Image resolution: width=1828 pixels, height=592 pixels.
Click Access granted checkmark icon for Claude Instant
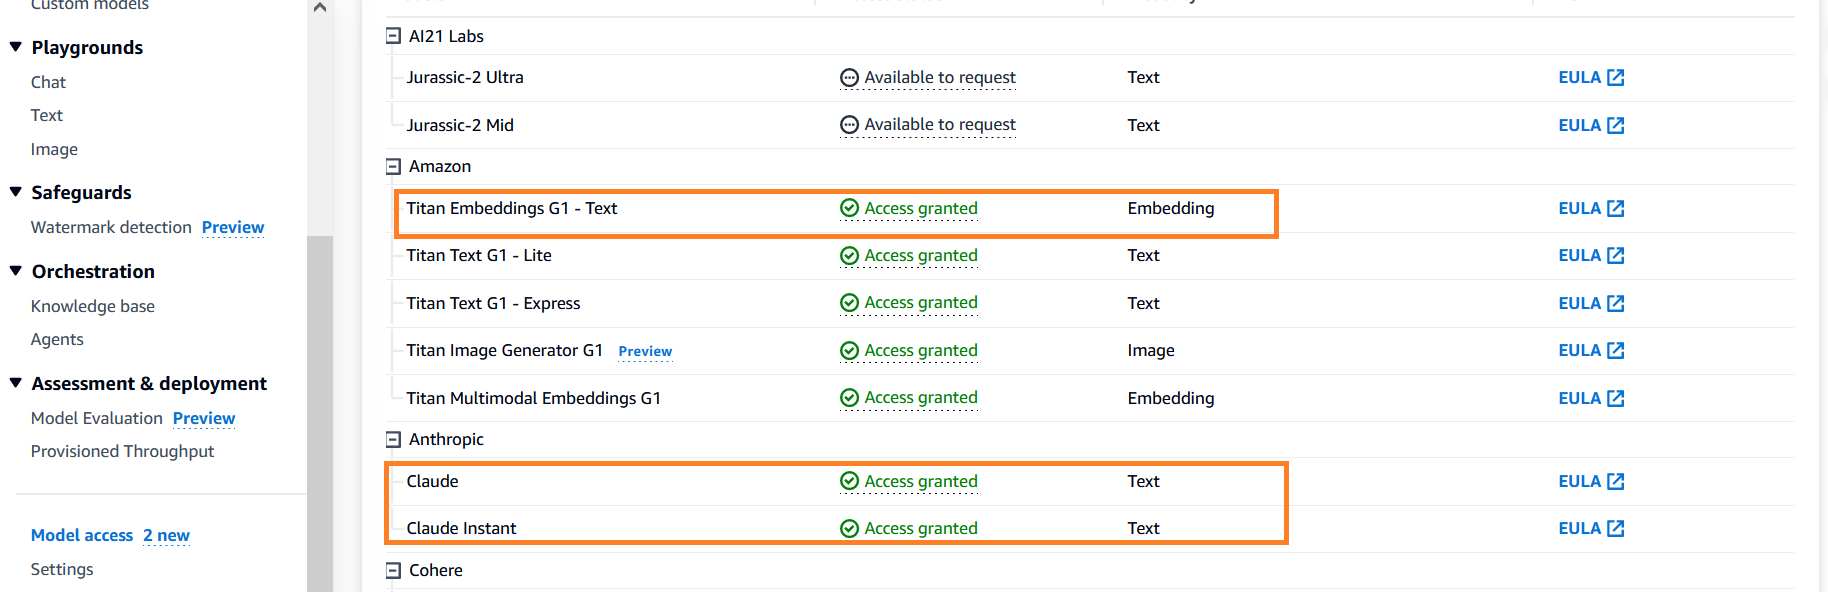pos(849,528)
